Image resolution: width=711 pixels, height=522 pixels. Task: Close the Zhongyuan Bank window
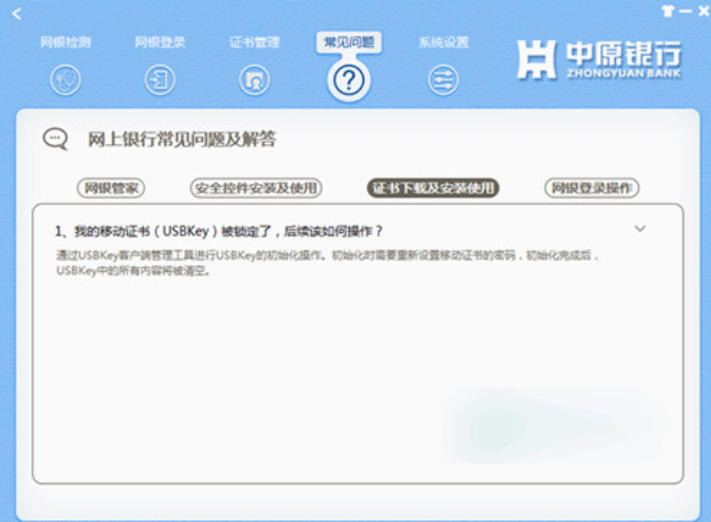click(703, 11)
